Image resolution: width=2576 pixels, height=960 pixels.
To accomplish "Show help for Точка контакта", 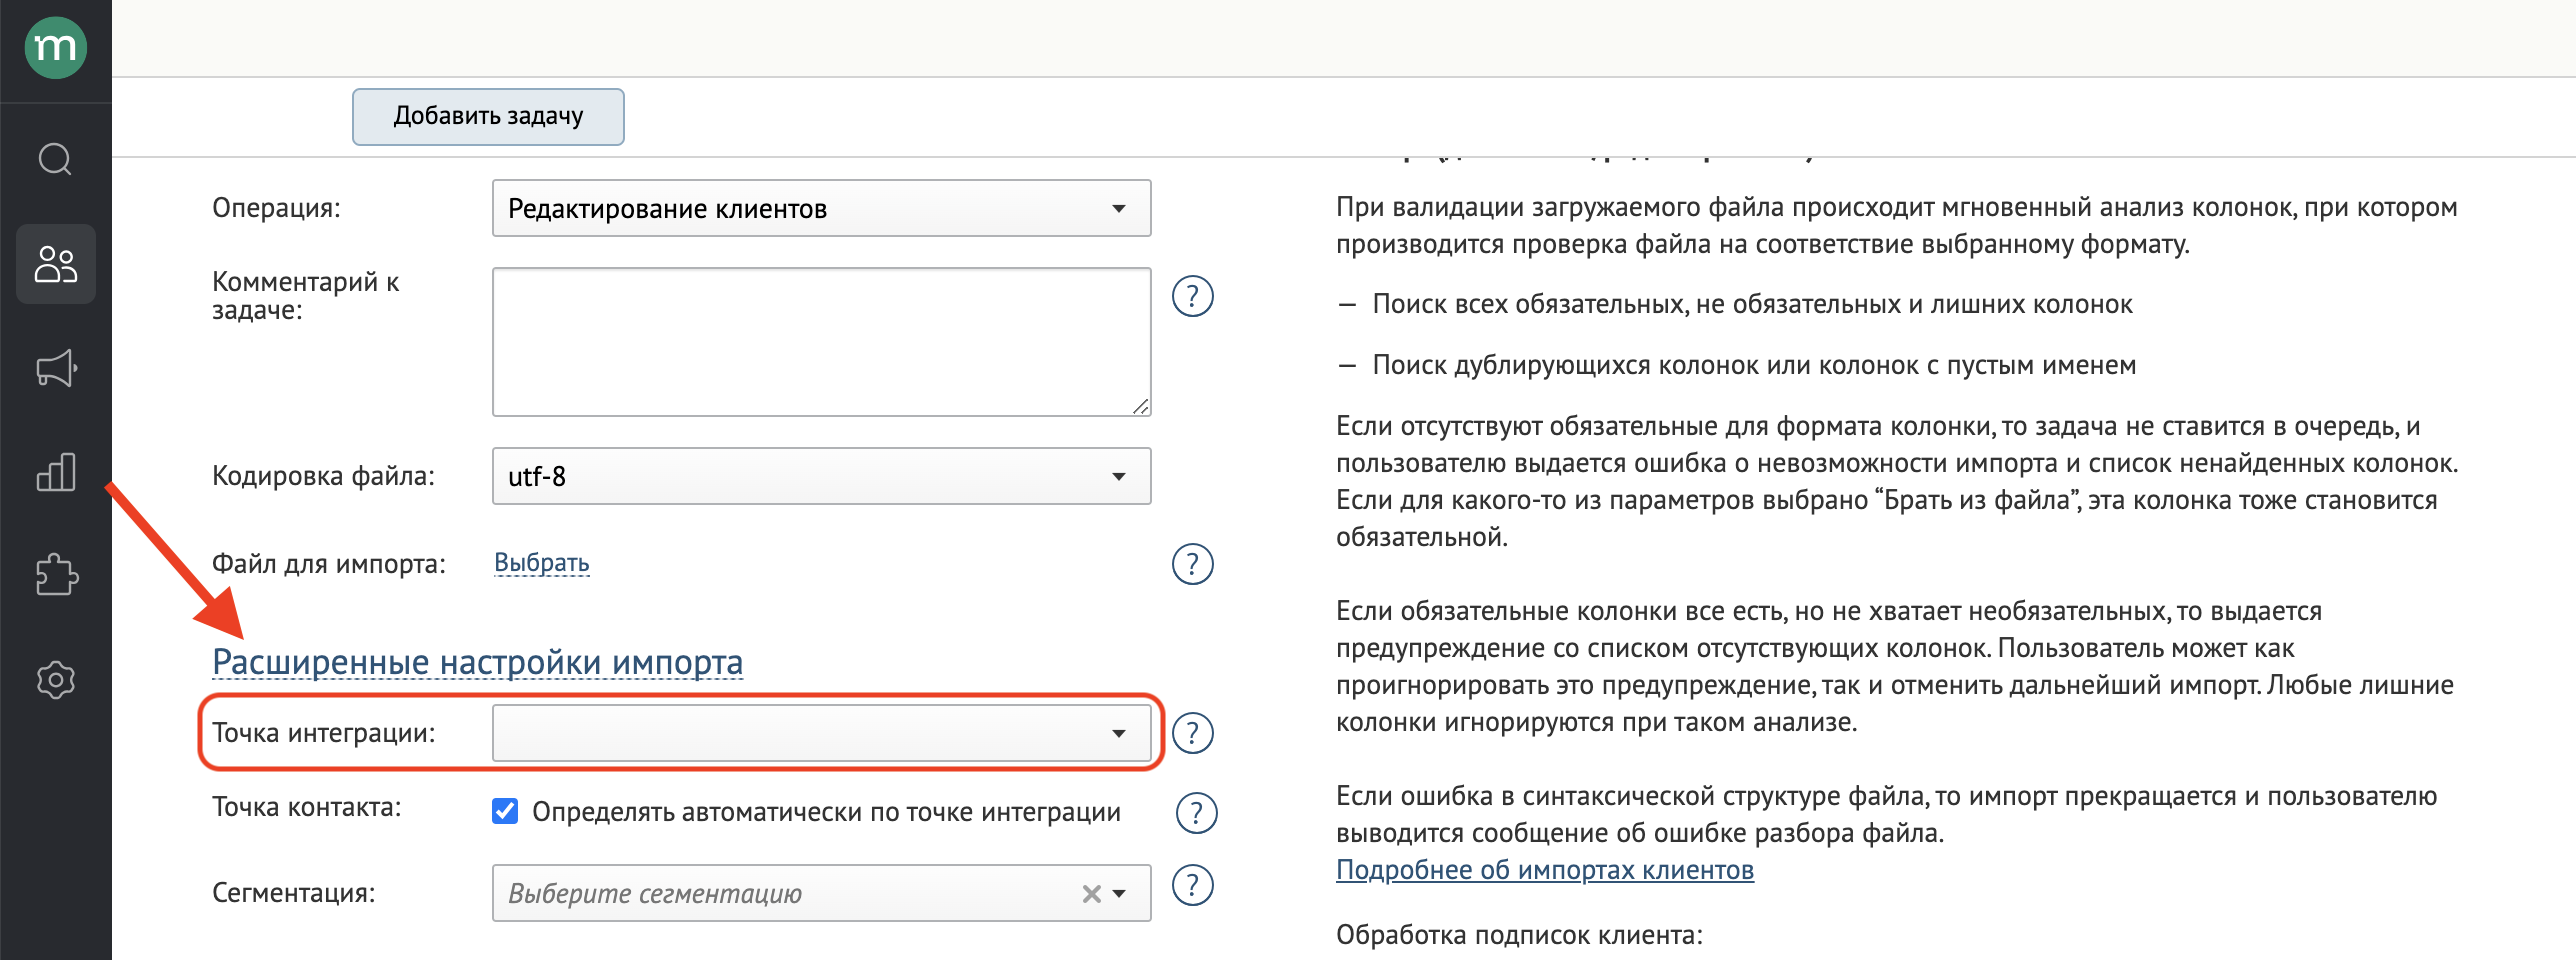I will click(1196, 813).
